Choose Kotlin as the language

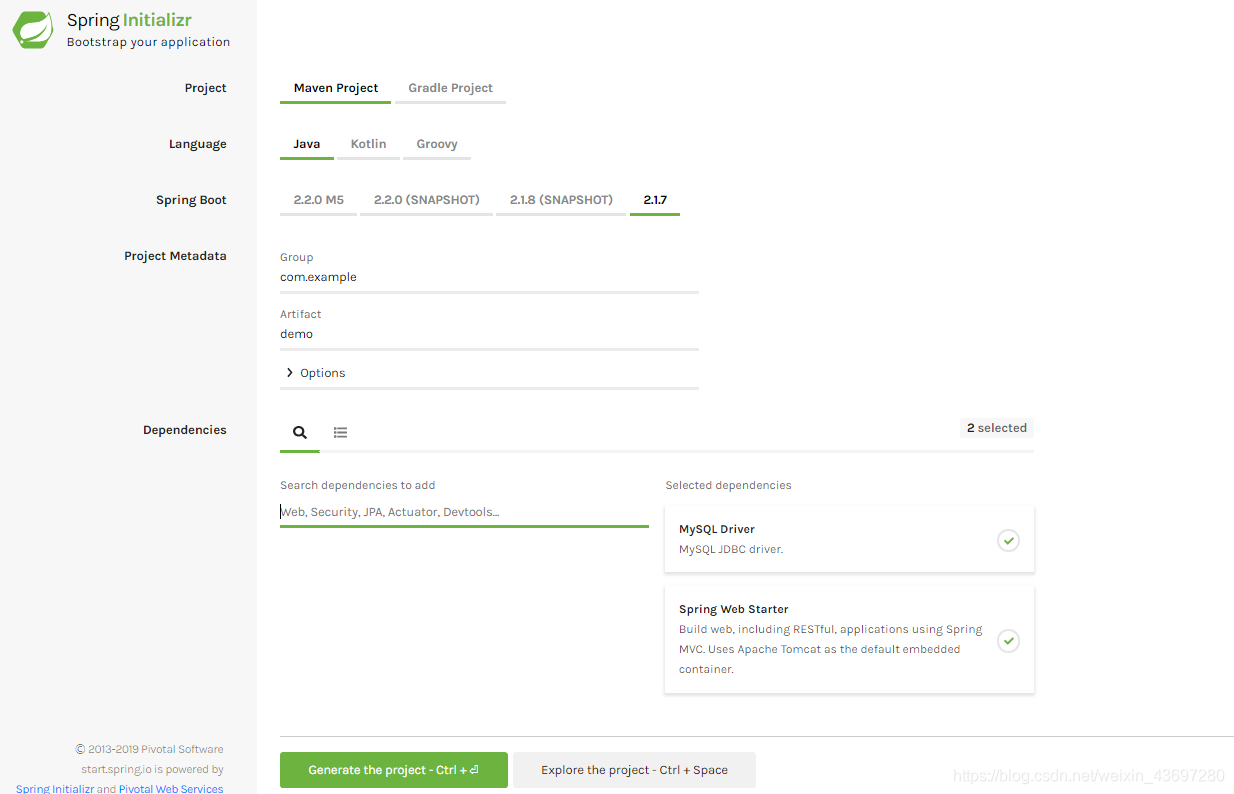coord(368,144)
